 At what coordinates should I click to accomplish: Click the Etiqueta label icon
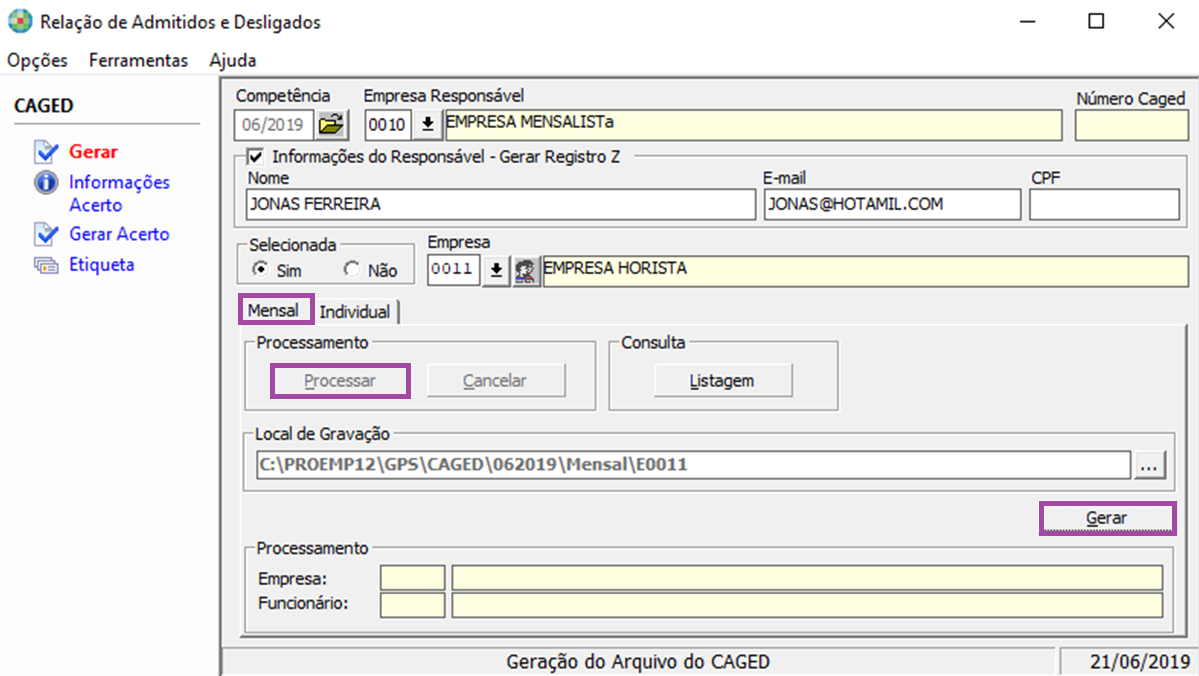[46, 265]
